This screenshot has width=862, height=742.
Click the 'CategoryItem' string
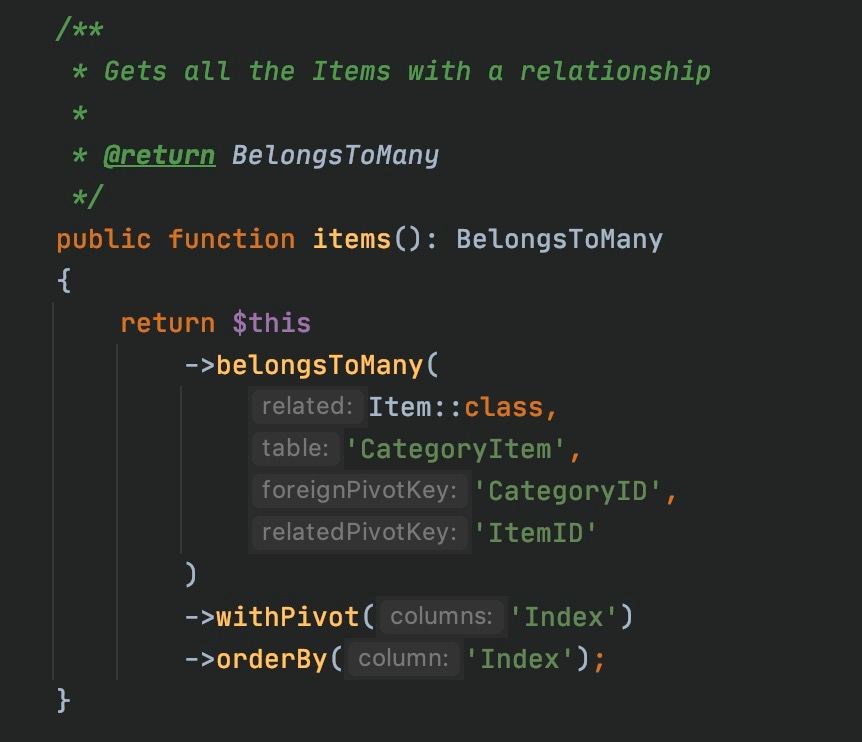[455, 449]
